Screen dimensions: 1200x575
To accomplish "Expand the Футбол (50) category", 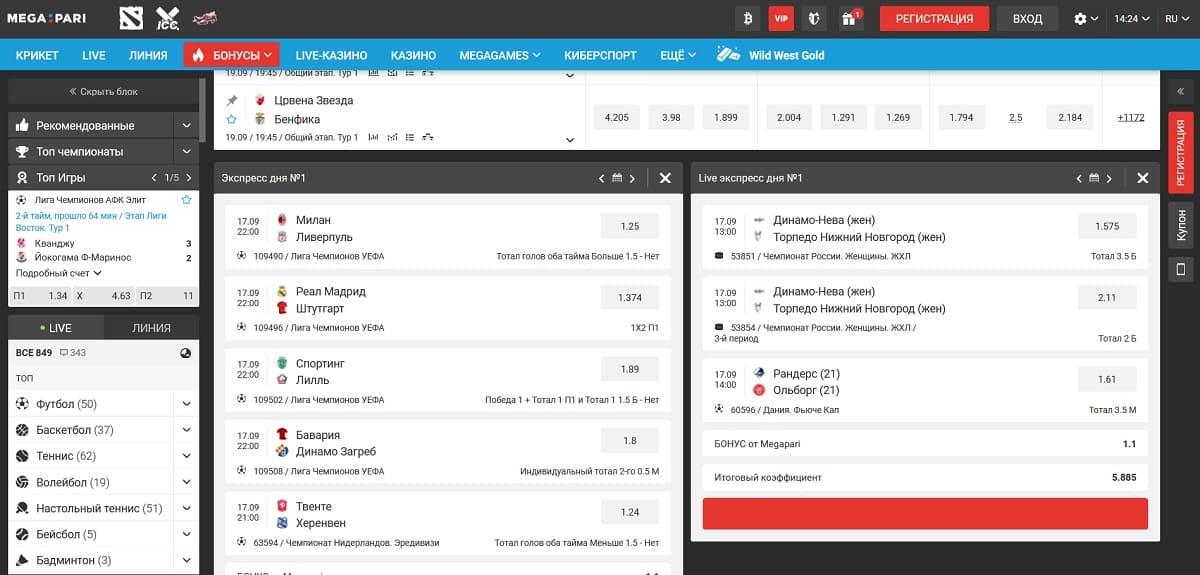I will (186, 404).
